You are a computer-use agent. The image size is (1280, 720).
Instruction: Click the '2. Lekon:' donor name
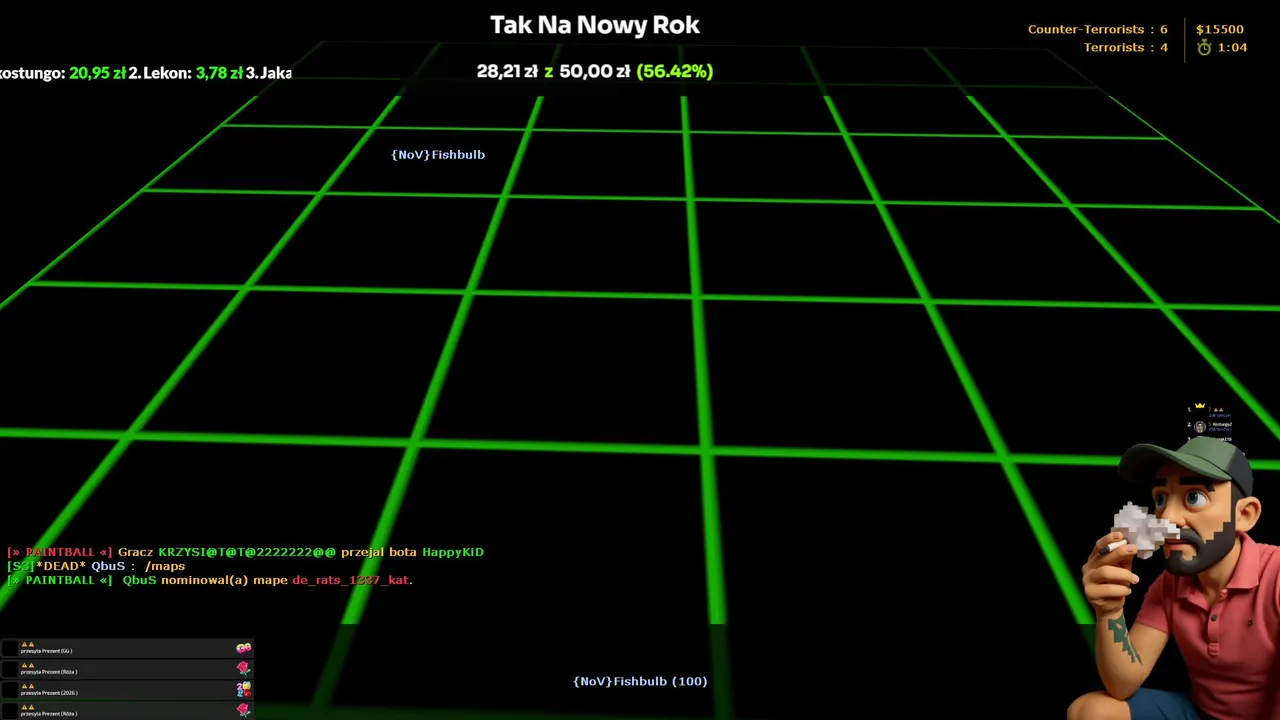(x=160, y=73)
